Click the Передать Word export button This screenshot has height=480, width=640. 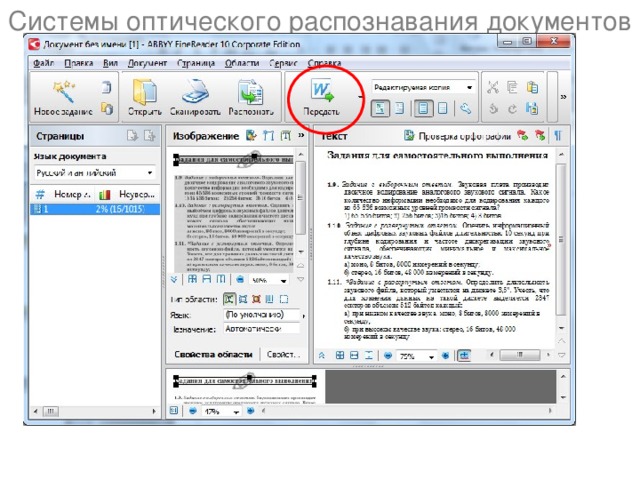322,97
